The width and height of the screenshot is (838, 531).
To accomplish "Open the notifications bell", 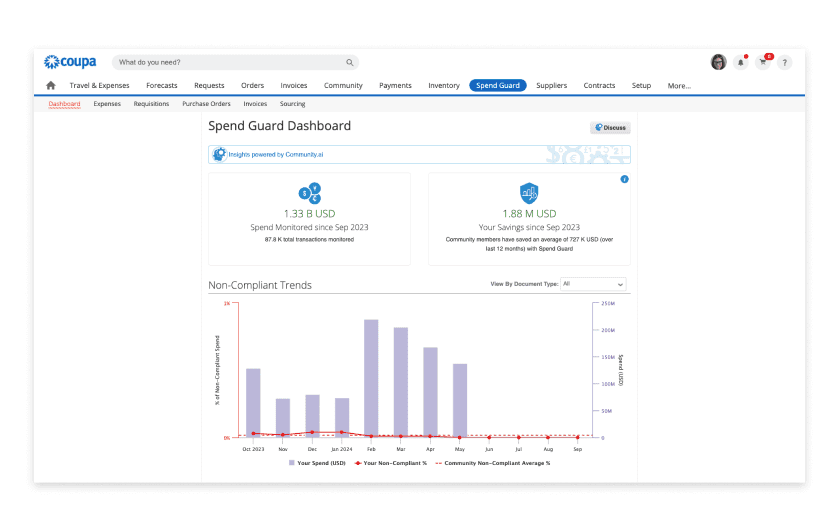I will pos(741,63).
